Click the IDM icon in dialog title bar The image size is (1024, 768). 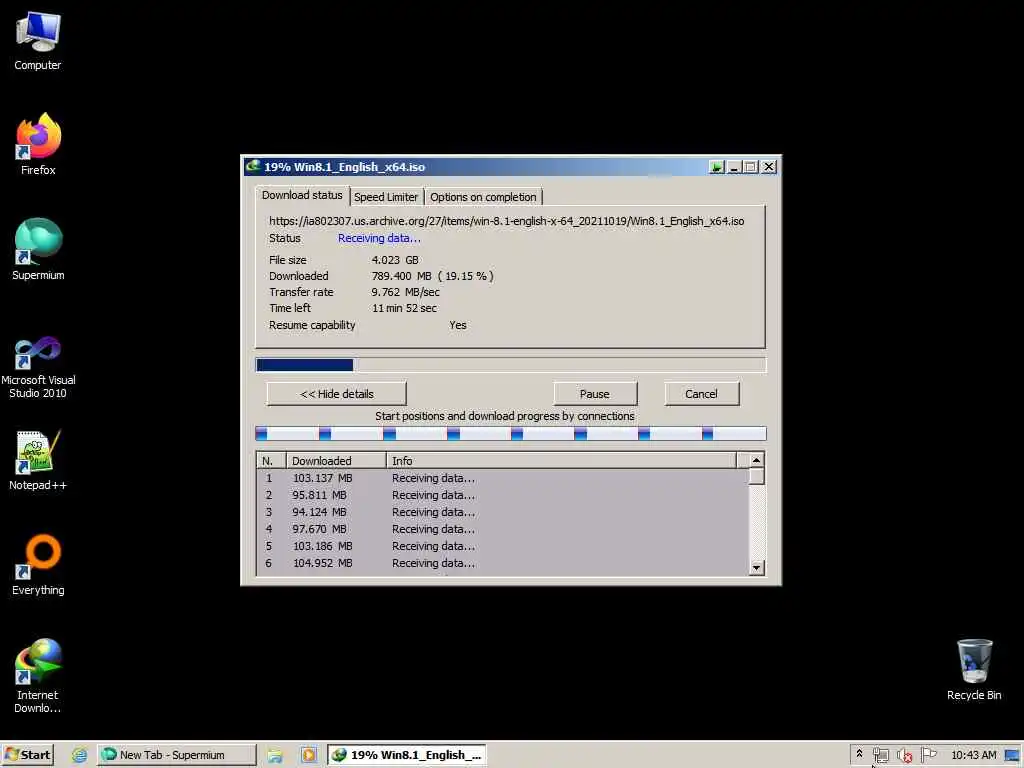coord(253,167)
